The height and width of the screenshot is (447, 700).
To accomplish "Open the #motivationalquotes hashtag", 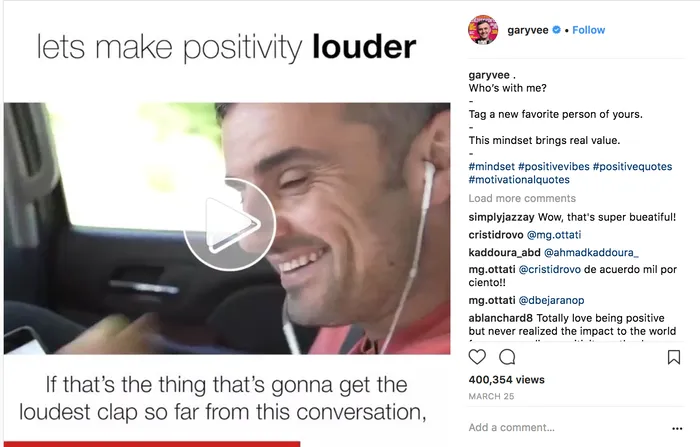I will coord(519,180).
